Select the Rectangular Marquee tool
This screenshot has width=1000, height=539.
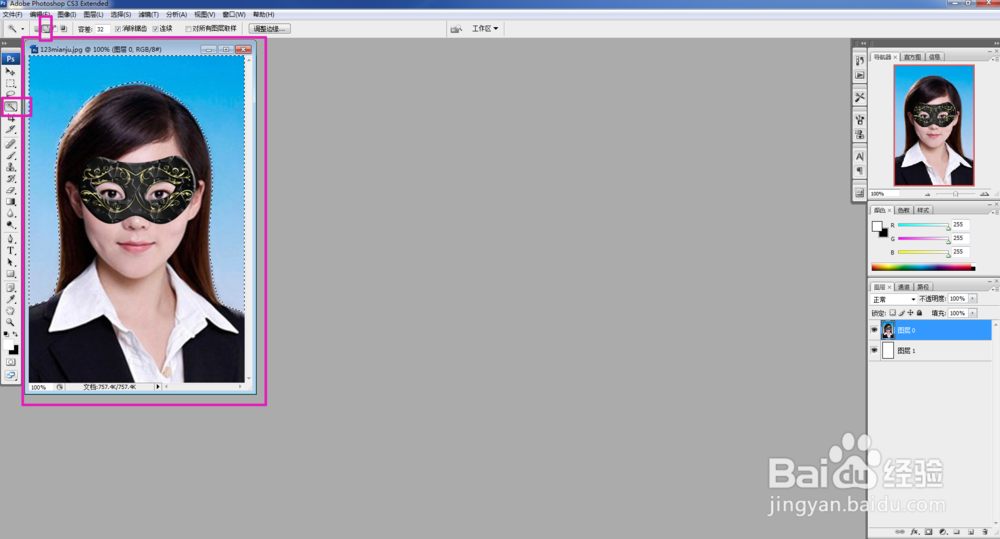(10, 84)
